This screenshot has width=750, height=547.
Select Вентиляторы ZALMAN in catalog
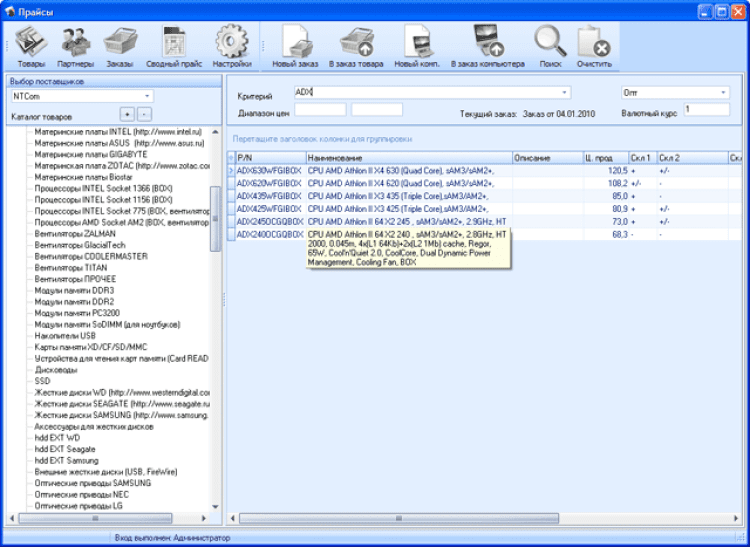point(75,234)
